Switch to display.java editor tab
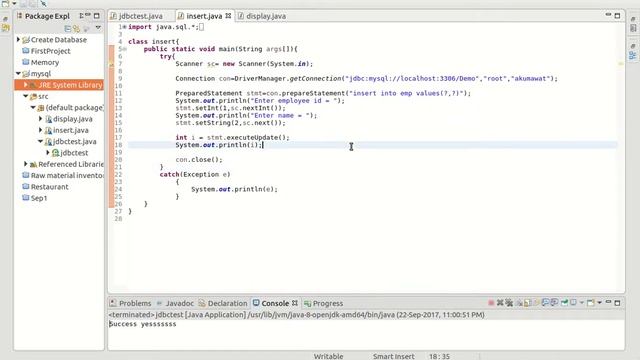Screen dimensions: 640x360 [x=266, y=16]
